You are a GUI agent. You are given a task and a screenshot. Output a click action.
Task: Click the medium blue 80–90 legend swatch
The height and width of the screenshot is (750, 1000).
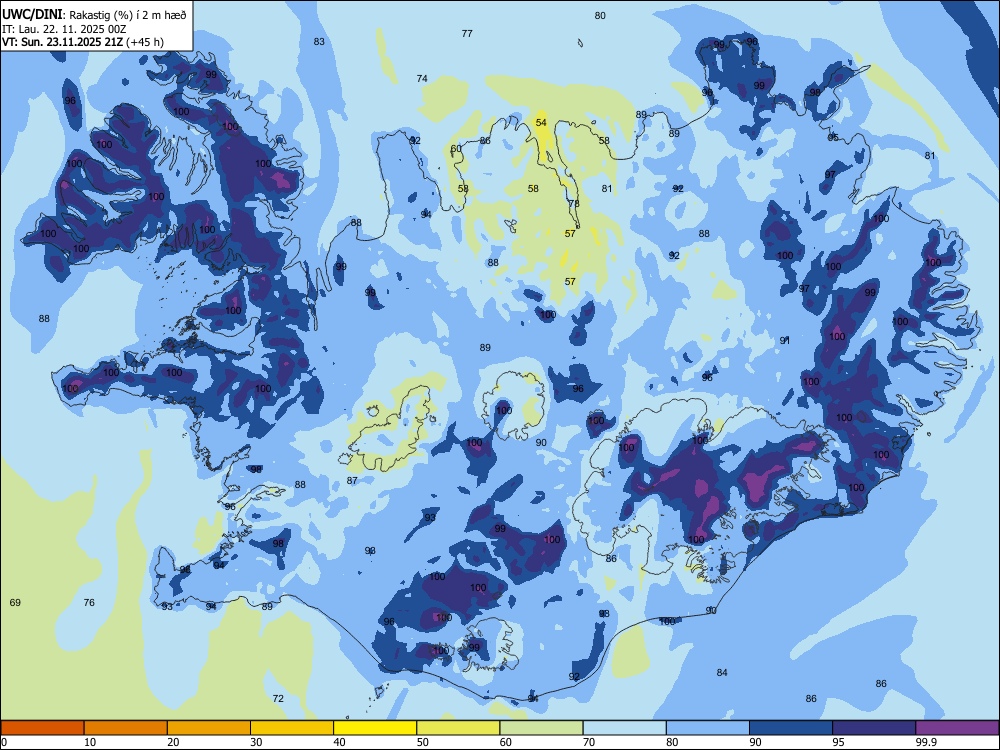(708, 728)
